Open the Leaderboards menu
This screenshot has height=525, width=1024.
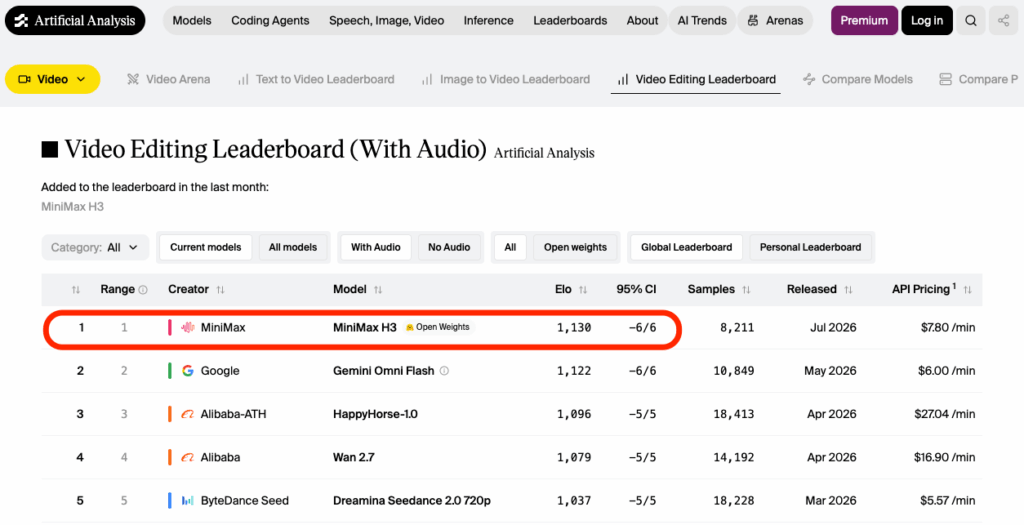pos(570,20)
